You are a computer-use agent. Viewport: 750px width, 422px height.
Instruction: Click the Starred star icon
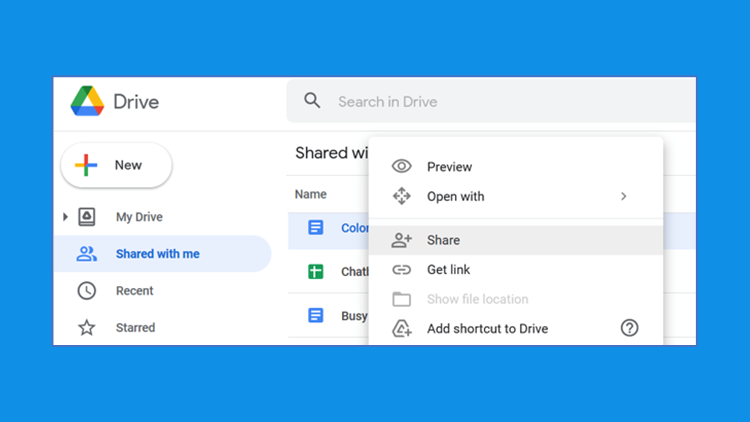[x=87, y=328]
